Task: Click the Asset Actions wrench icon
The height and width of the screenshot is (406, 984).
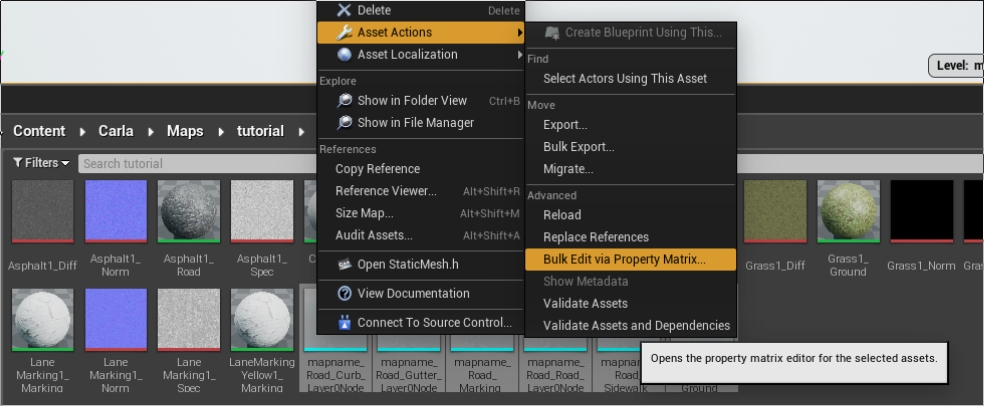Action: (344, 32)
